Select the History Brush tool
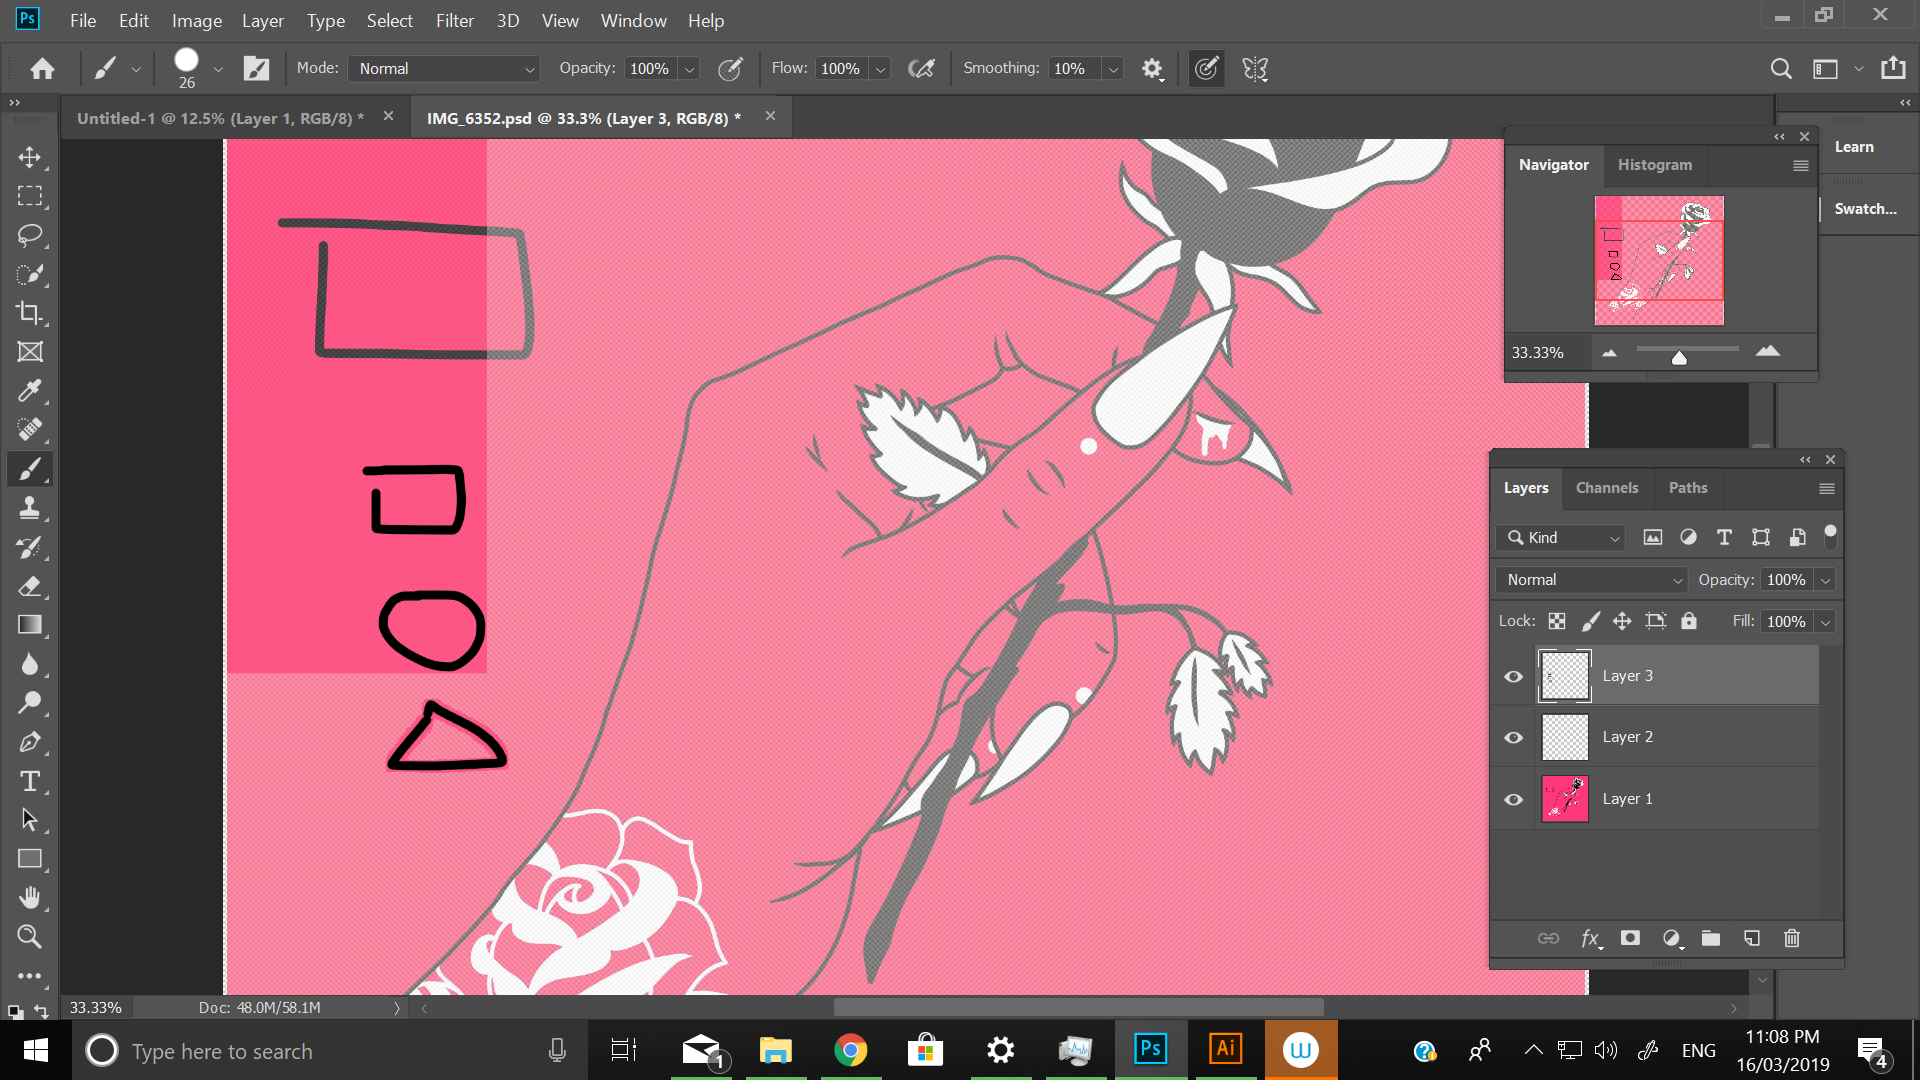This screenshot has width=1920, height=1080. tap(30, 547)
